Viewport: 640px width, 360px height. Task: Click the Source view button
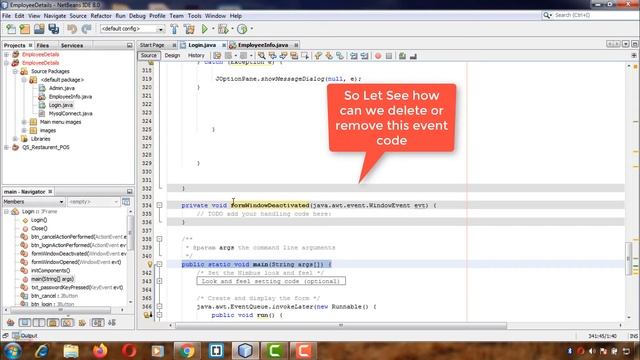pyautogui.click(x=149, y=56)
